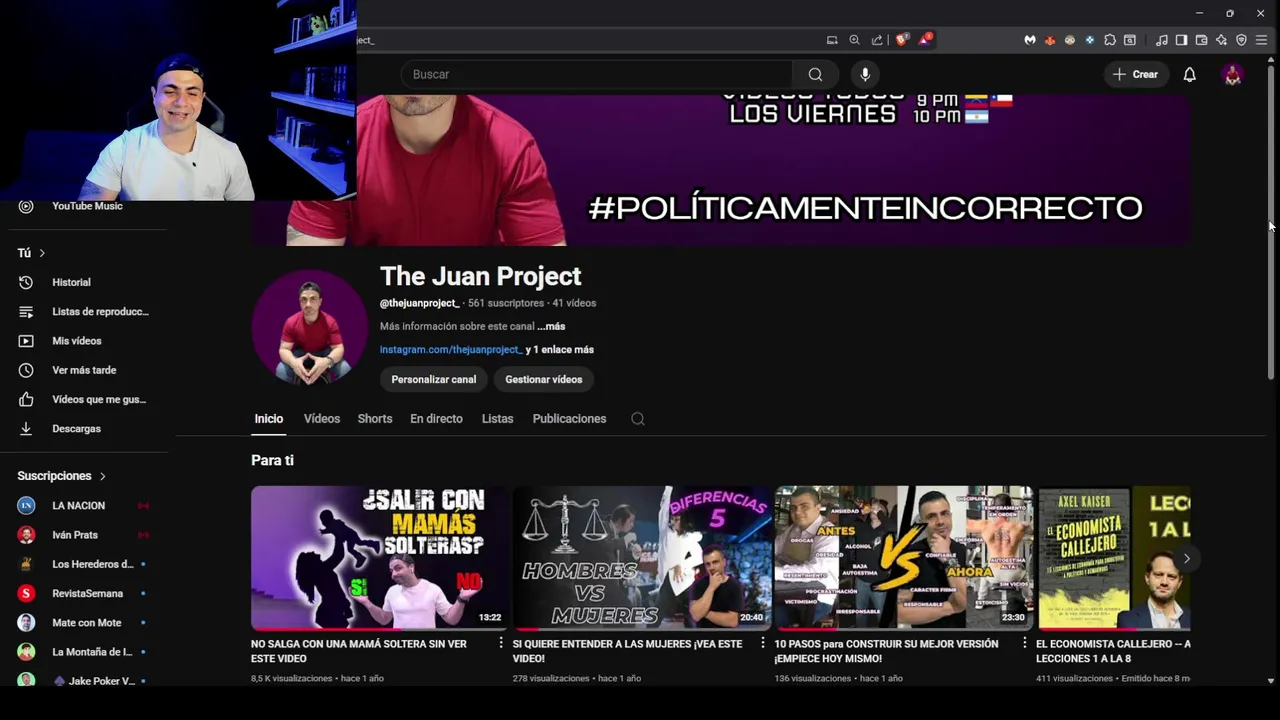1280x720 pixels.
Task: Switch to the En directo tab
Action: (x=436, y=419)
